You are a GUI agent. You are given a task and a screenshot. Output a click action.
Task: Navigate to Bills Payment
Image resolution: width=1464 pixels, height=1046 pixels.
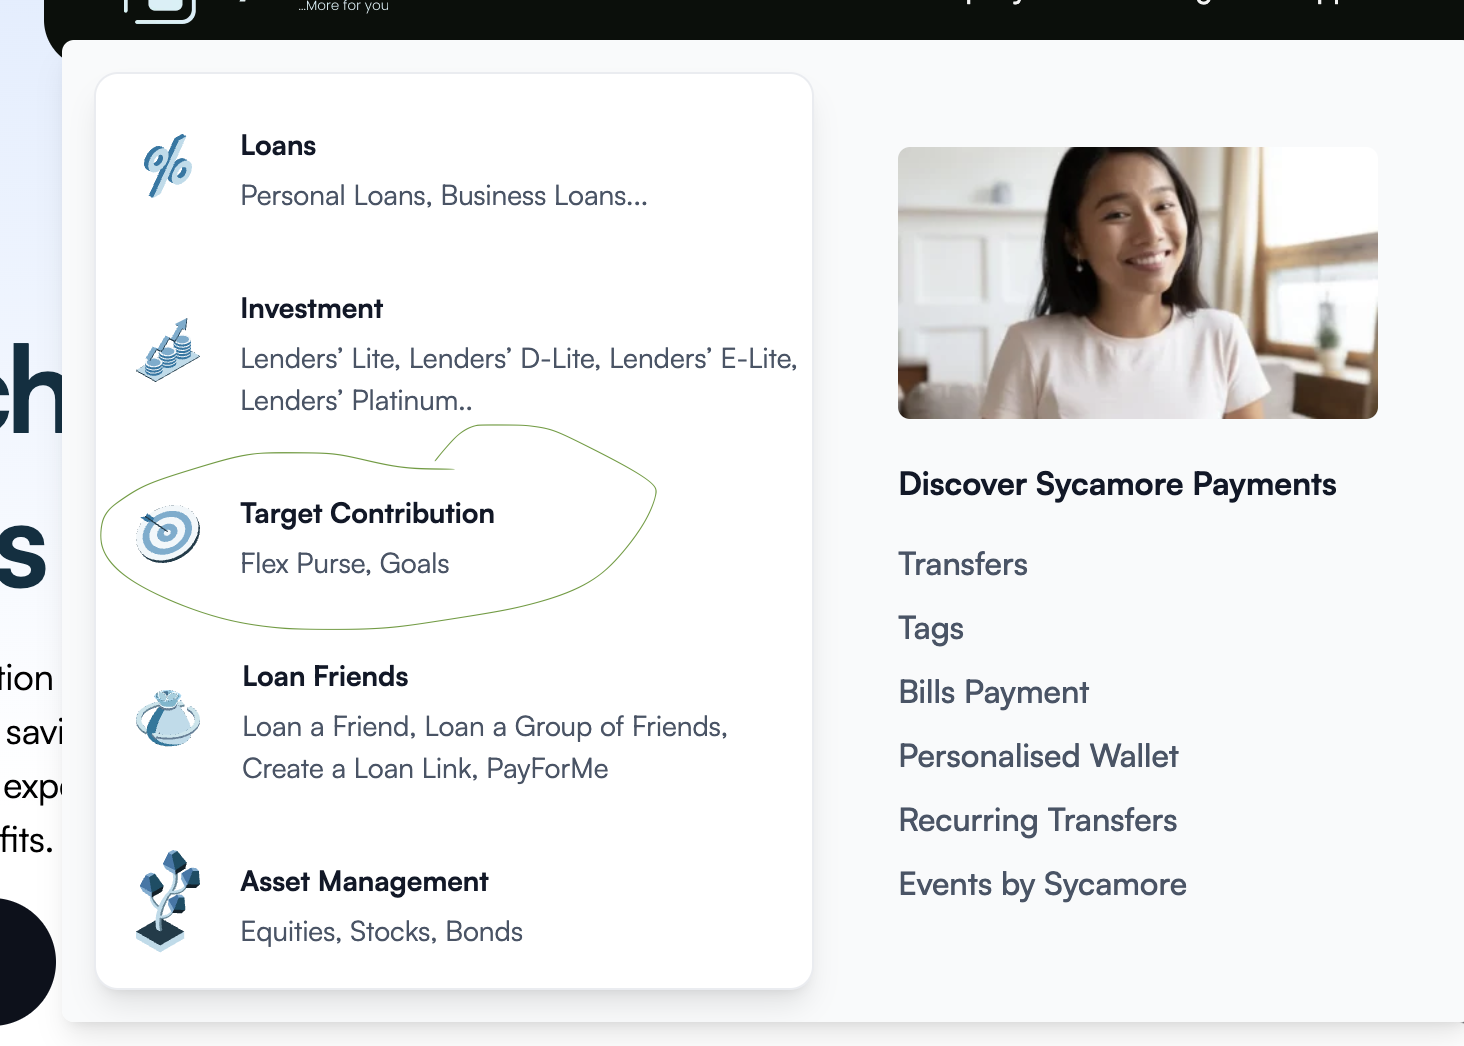pyautogui.click(x=993, y=692)
